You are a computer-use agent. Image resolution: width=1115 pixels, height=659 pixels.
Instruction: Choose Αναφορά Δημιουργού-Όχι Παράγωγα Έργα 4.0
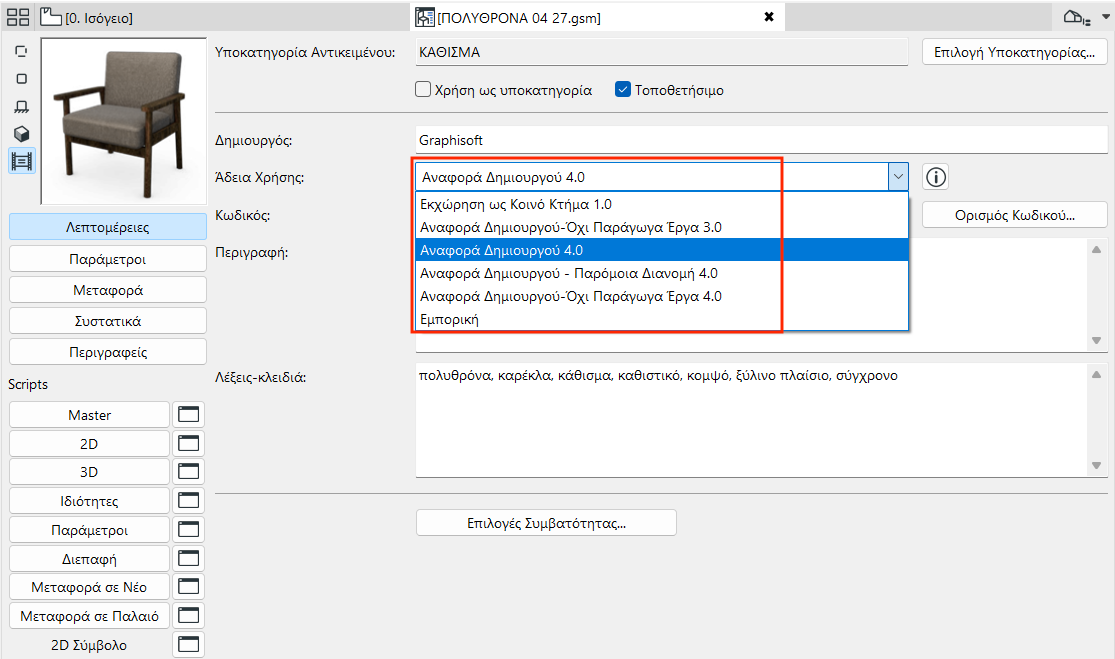coord(661,296)
